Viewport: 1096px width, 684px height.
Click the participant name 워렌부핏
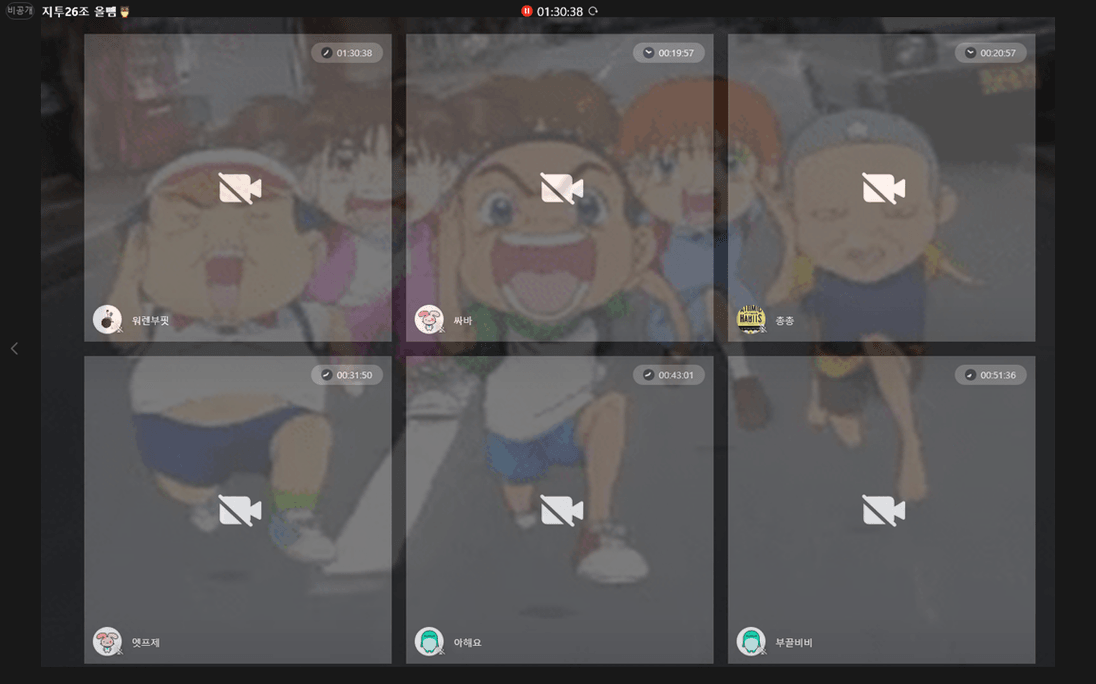click(150, 321)
